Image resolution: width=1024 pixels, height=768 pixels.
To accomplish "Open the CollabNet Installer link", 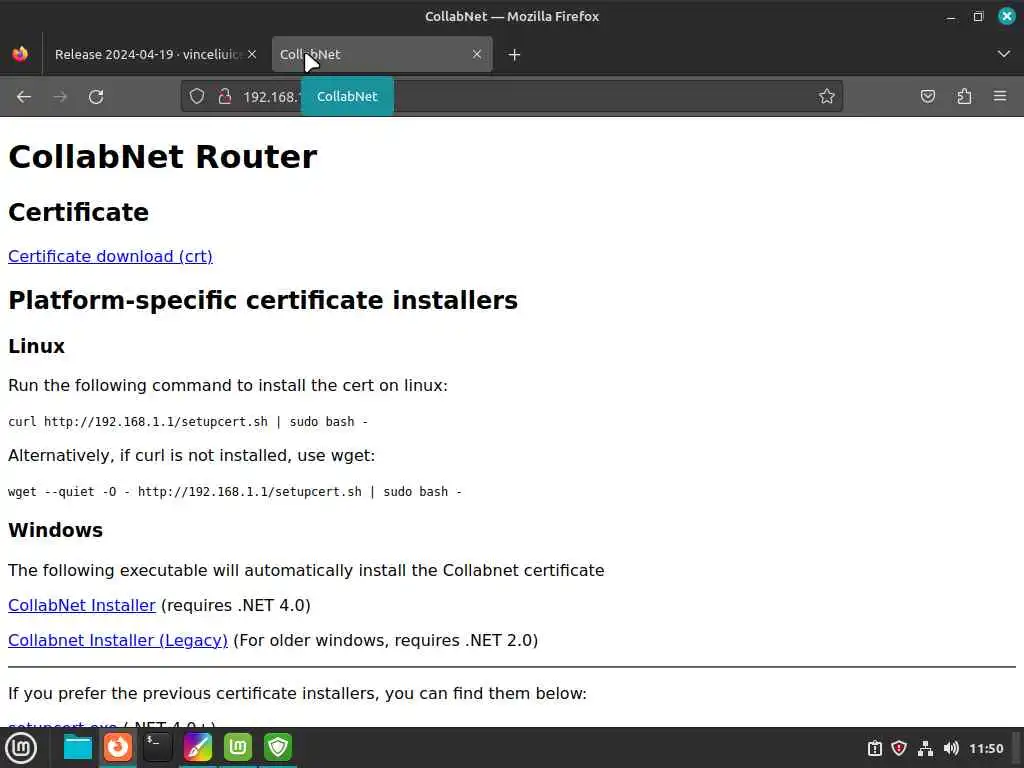I will (82, 605).
